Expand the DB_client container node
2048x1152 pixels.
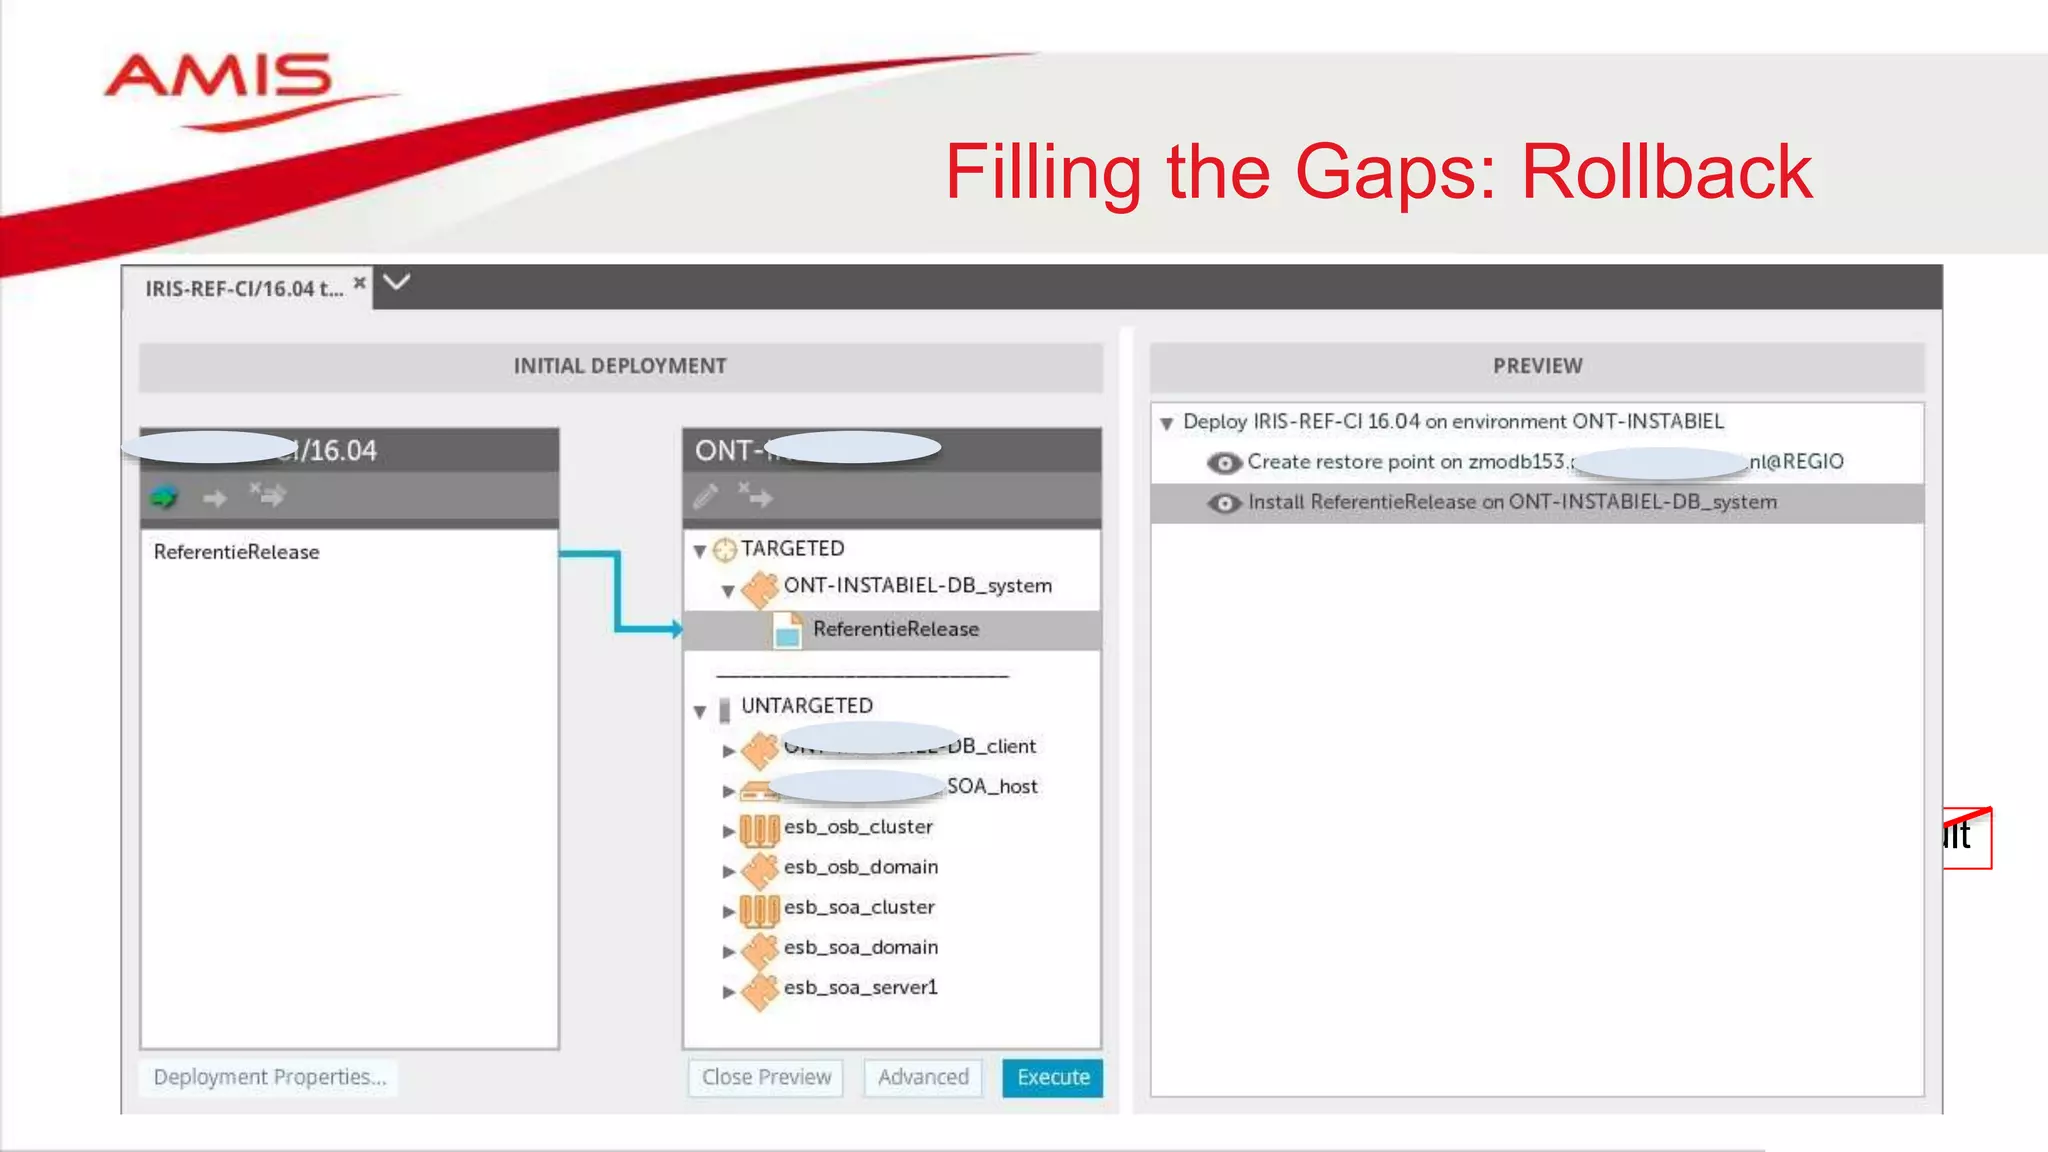pos(729,750)
